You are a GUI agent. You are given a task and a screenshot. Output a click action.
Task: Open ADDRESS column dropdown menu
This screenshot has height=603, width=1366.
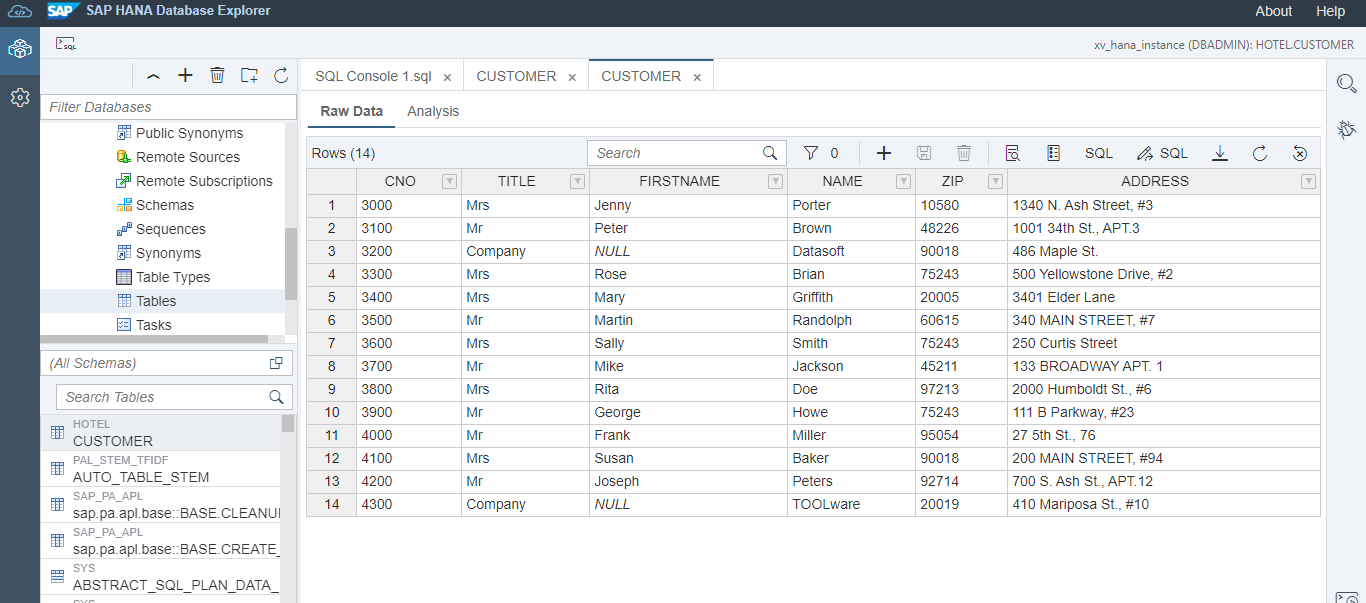point(1308,181)
